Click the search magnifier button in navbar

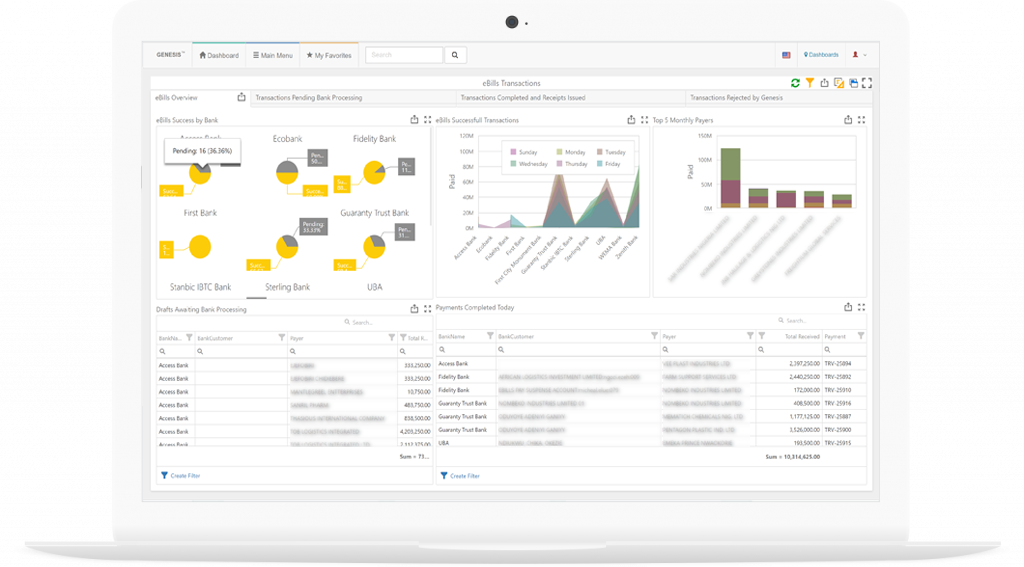click(x=455, y=55)
